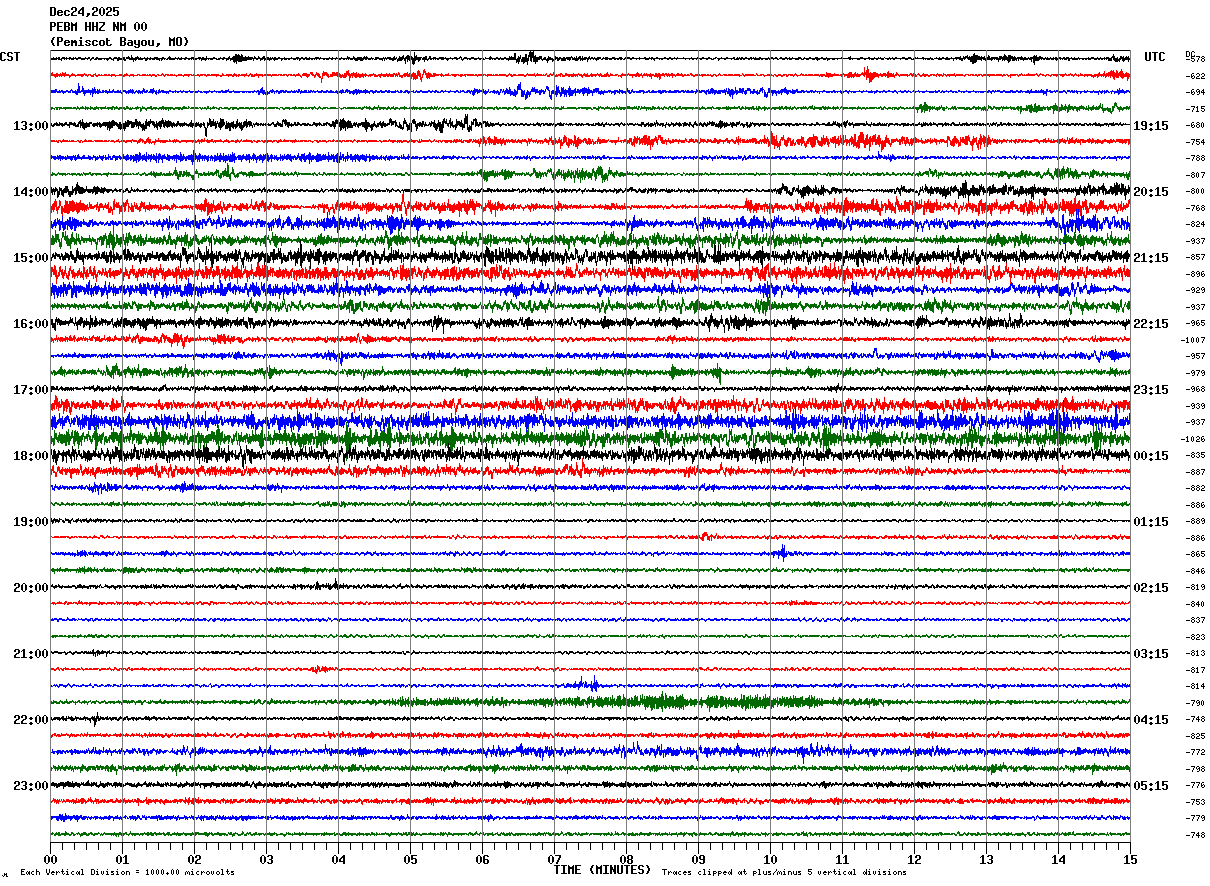
Task: Click the DC offset value -857
Action: [1195, 258]
